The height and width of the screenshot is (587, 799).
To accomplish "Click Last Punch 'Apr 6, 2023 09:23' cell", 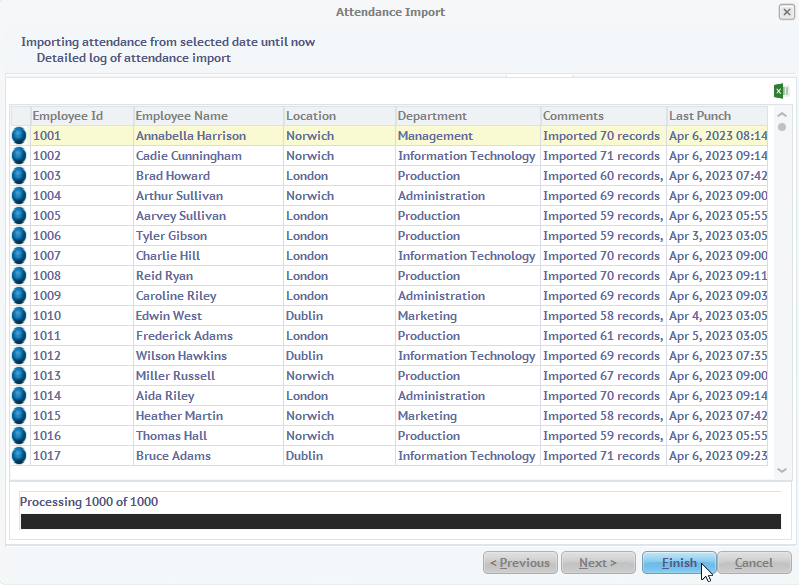I will (717, 456).
